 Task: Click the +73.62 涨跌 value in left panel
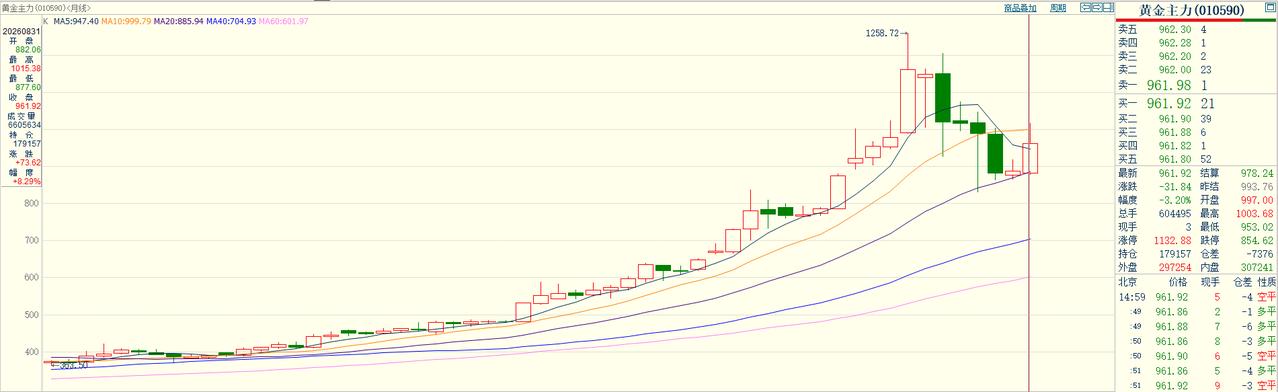pyautogui.click(x=27, y=162)
